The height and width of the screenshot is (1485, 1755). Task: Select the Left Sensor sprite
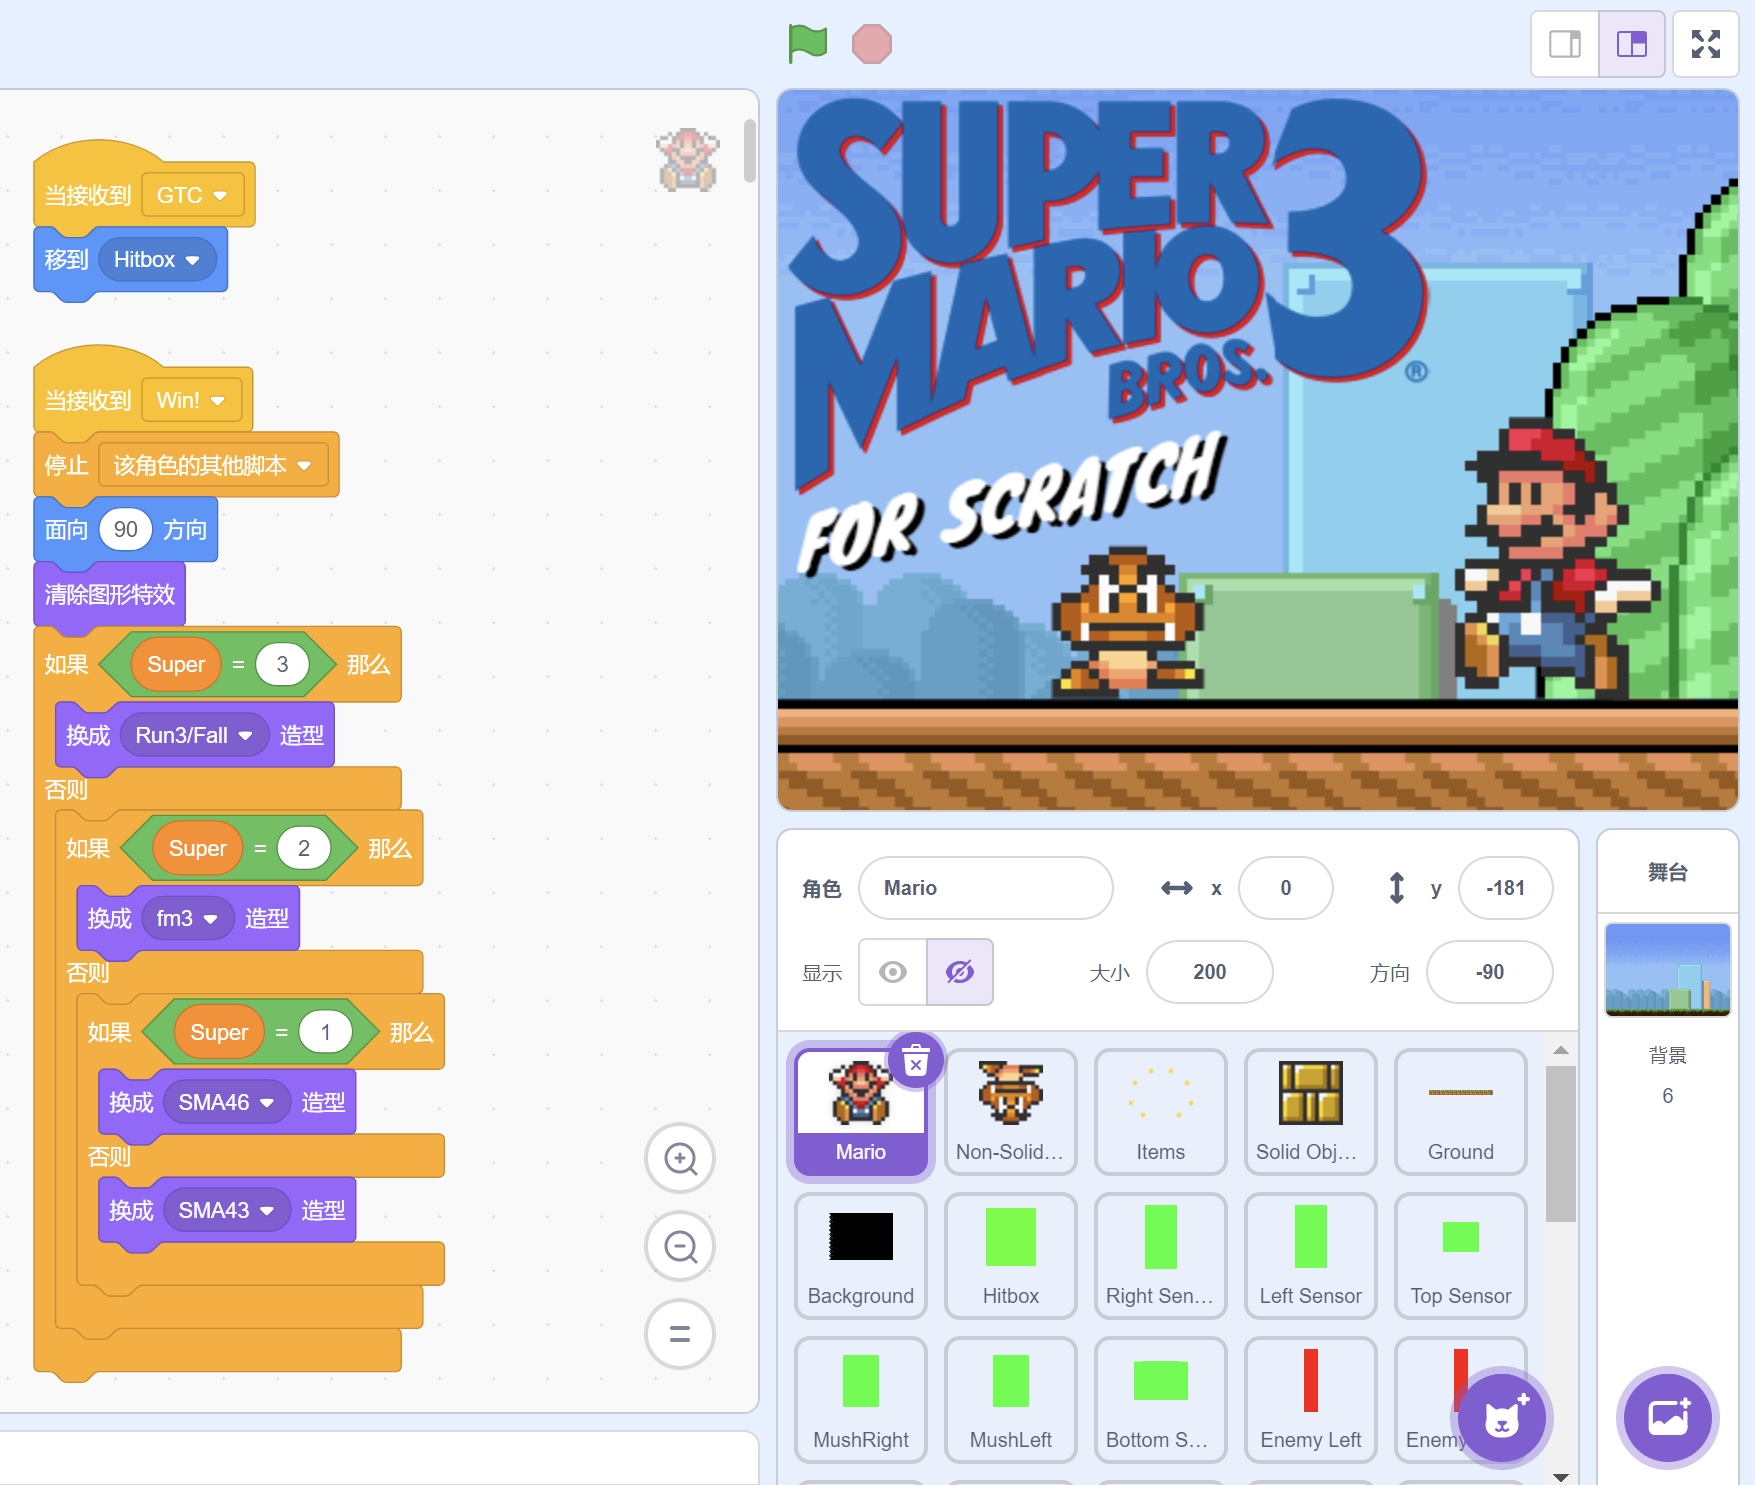1311,1255
